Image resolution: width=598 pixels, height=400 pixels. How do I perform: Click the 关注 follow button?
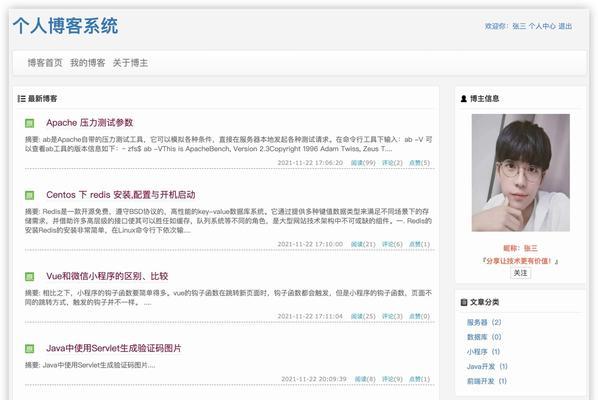coord(521,273)
